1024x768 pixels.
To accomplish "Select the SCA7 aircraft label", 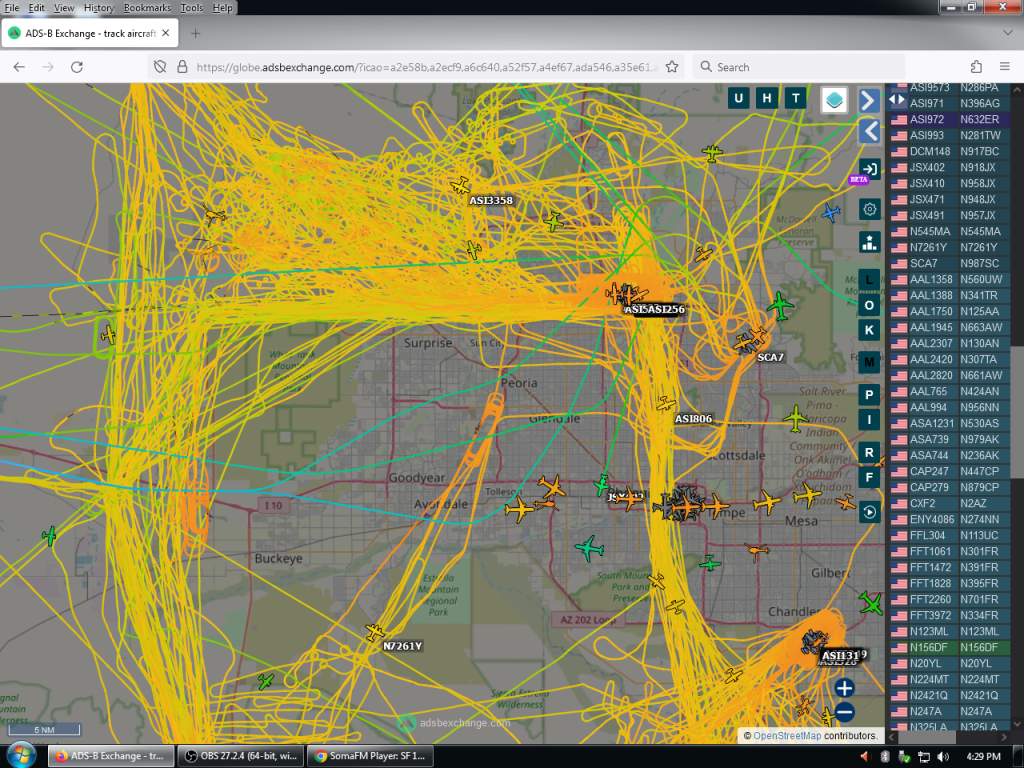I will click(x=770, y=357).
